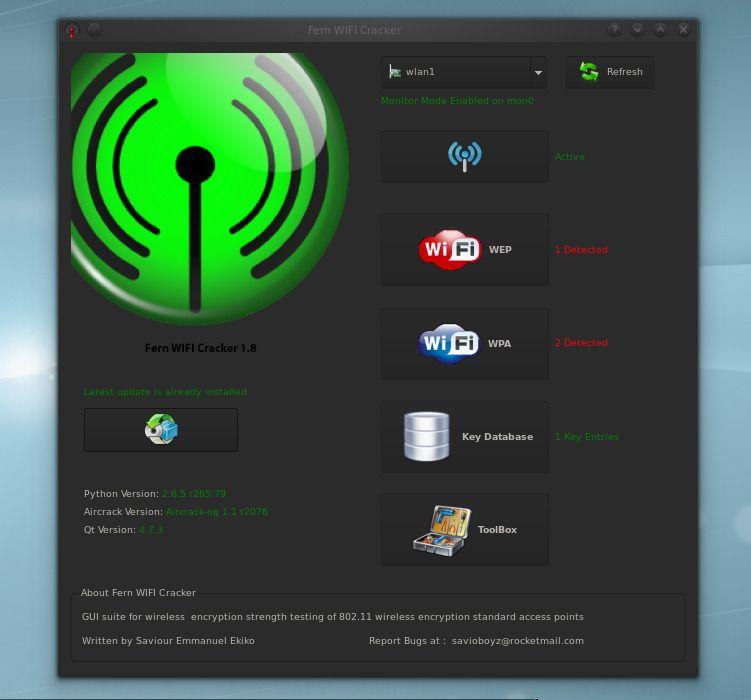Click the Refresh button
751x700 pixels.
[x=609, y=72]
